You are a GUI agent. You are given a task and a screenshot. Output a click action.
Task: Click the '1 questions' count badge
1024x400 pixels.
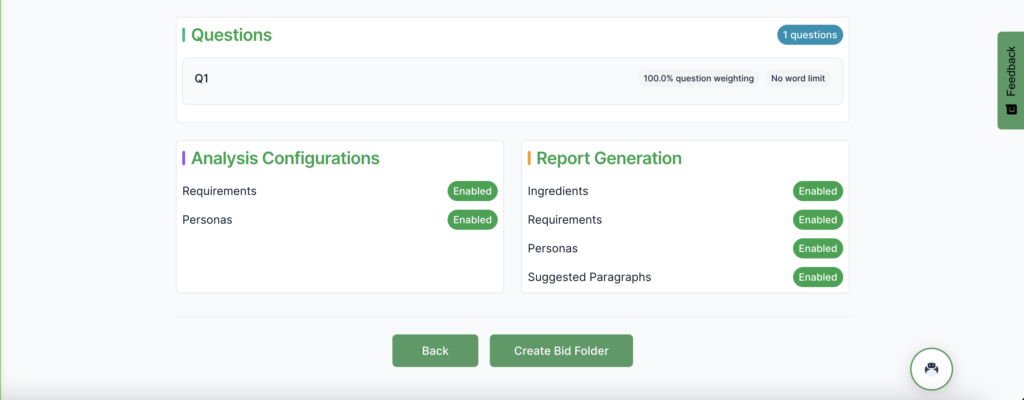[x=809, y=35]
